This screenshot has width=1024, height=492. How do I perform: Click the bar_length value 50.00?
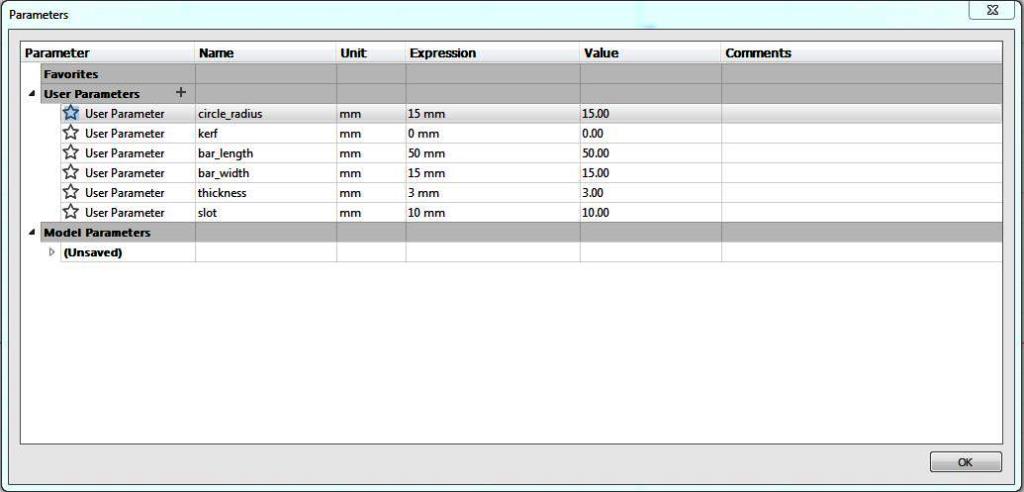click(650, 153)
